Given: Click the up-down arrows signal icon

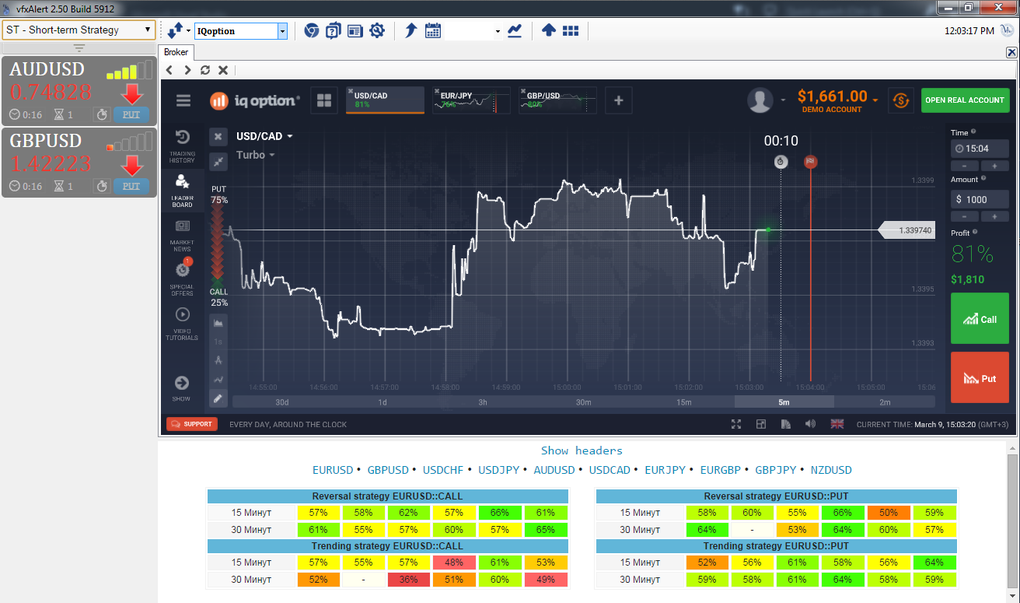Looking at the screenshot, I should pos(175,31).
